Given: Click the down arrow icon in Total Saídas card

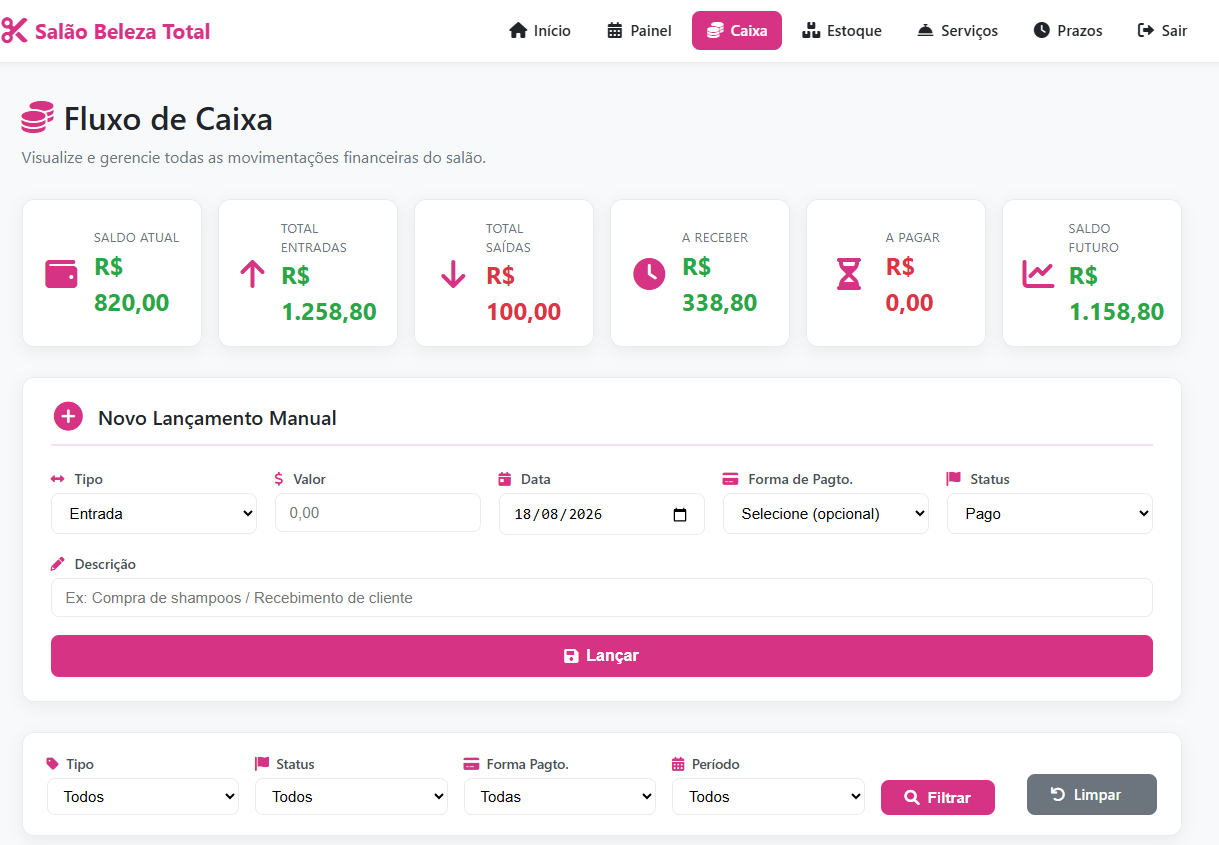Looking at the screenshot, I should click(x=453, y=274).
